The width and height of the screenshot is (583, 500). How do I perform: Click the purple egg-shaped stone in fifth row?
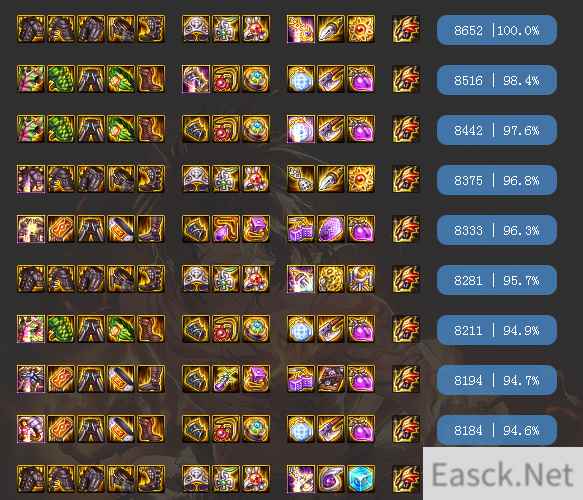(x=331, y=229)
